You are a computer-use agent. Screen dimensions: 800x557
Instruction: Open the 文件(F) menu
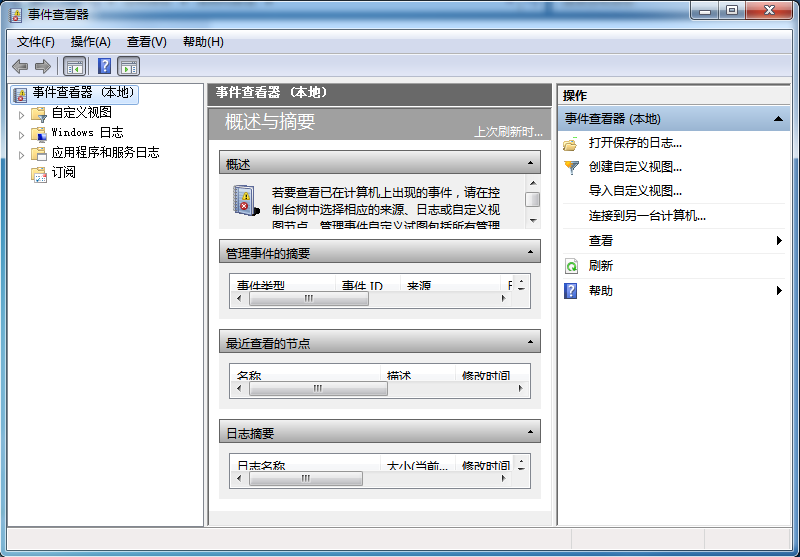coord(36,42)
